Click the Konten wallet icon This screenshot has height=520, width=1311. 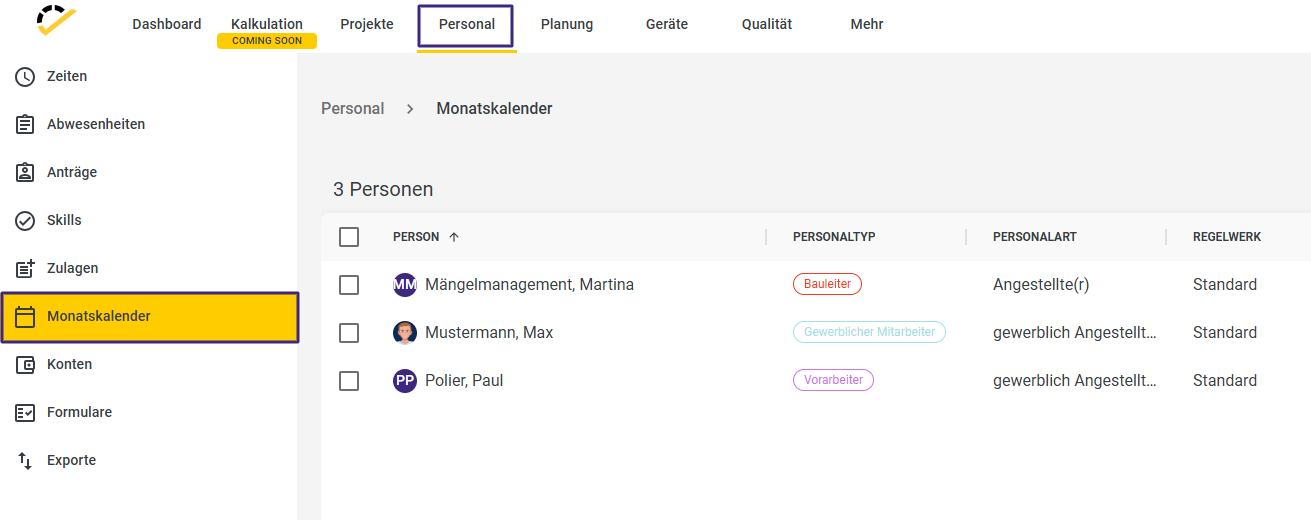coord(25,364)
